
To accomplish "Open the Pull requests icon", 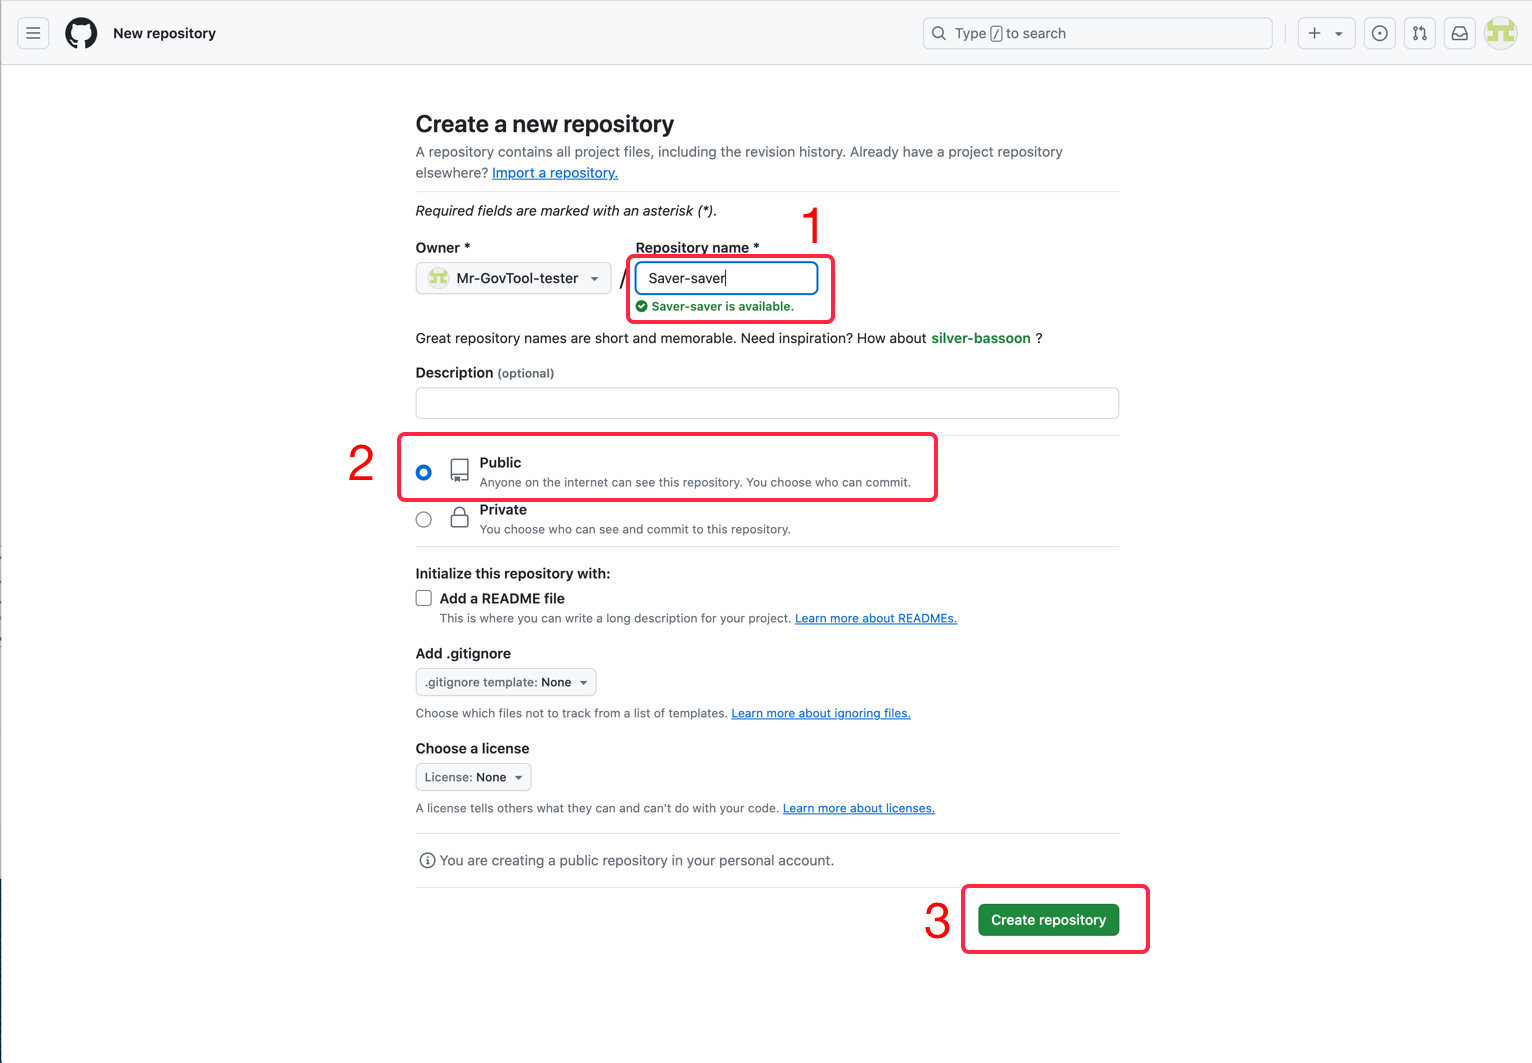I will 1420,33.
